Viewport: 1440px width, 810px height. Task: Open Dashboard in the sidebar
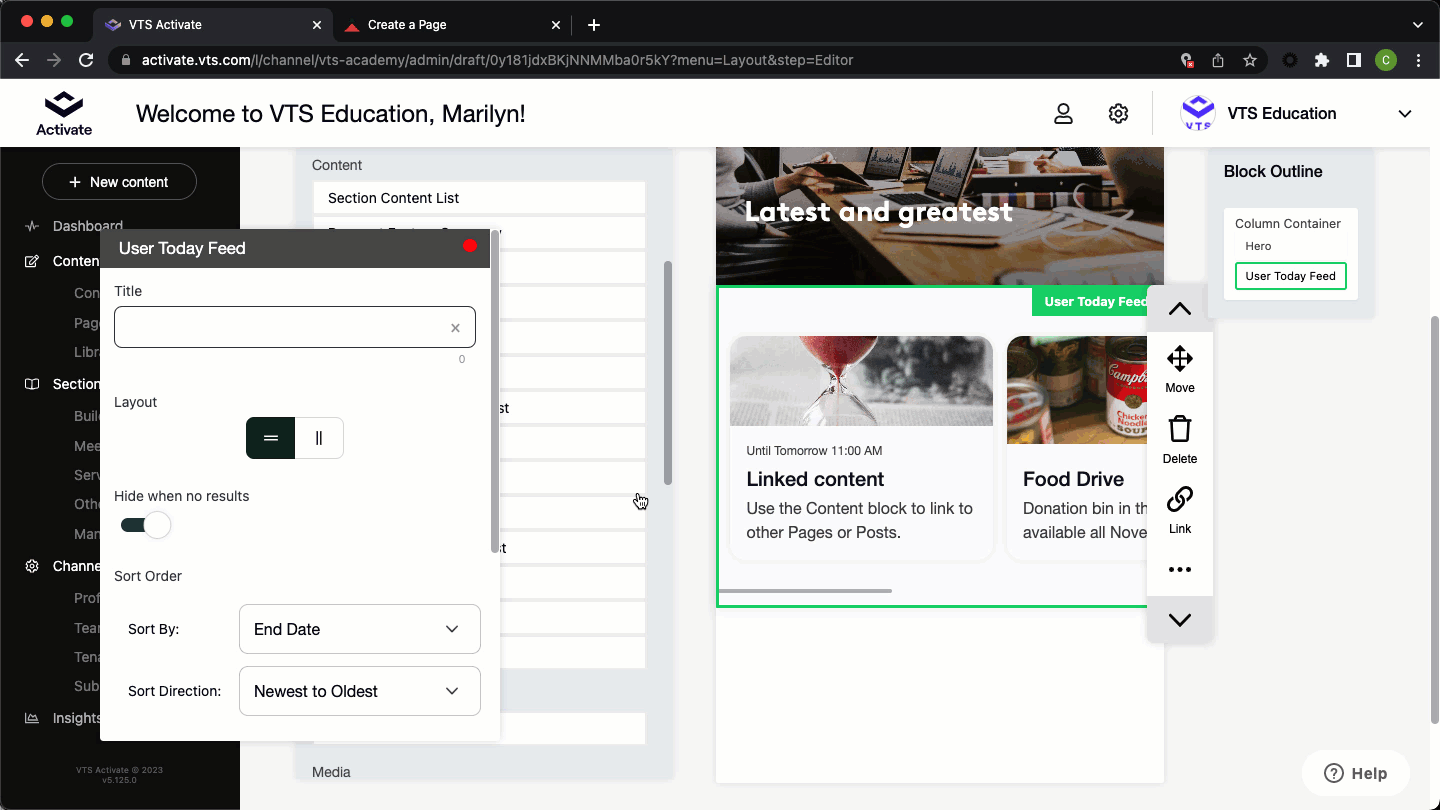(x=88, y=226)
